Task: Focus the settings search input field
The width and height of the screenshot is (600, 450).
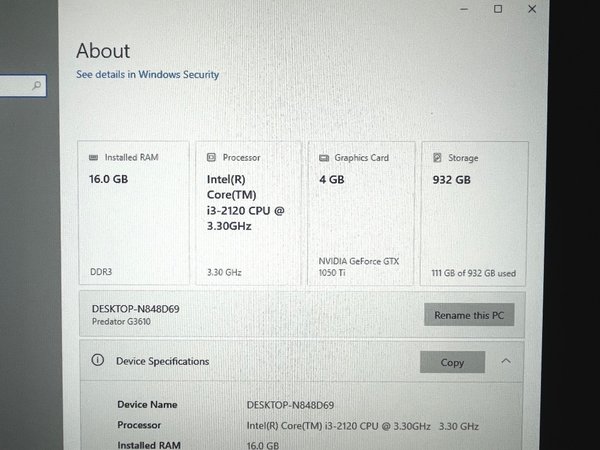Action: point(15,86)
